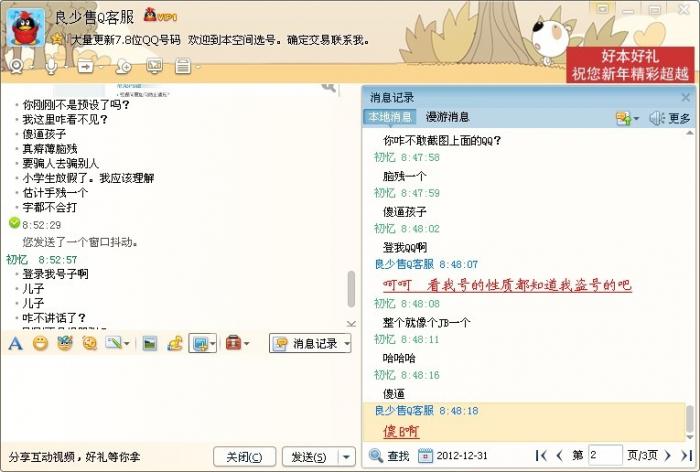700x472 pixels.
Task: Click the 好本好礼 advertisement banner
Action: click(630, 65)
